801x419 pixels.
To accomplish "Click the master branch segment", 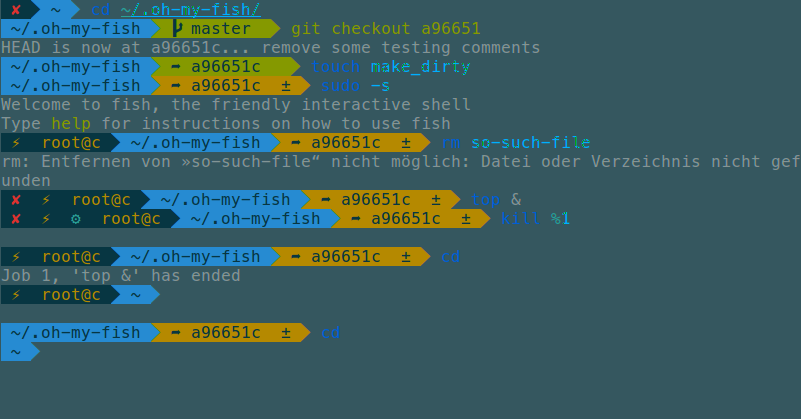I will point(216,29).
